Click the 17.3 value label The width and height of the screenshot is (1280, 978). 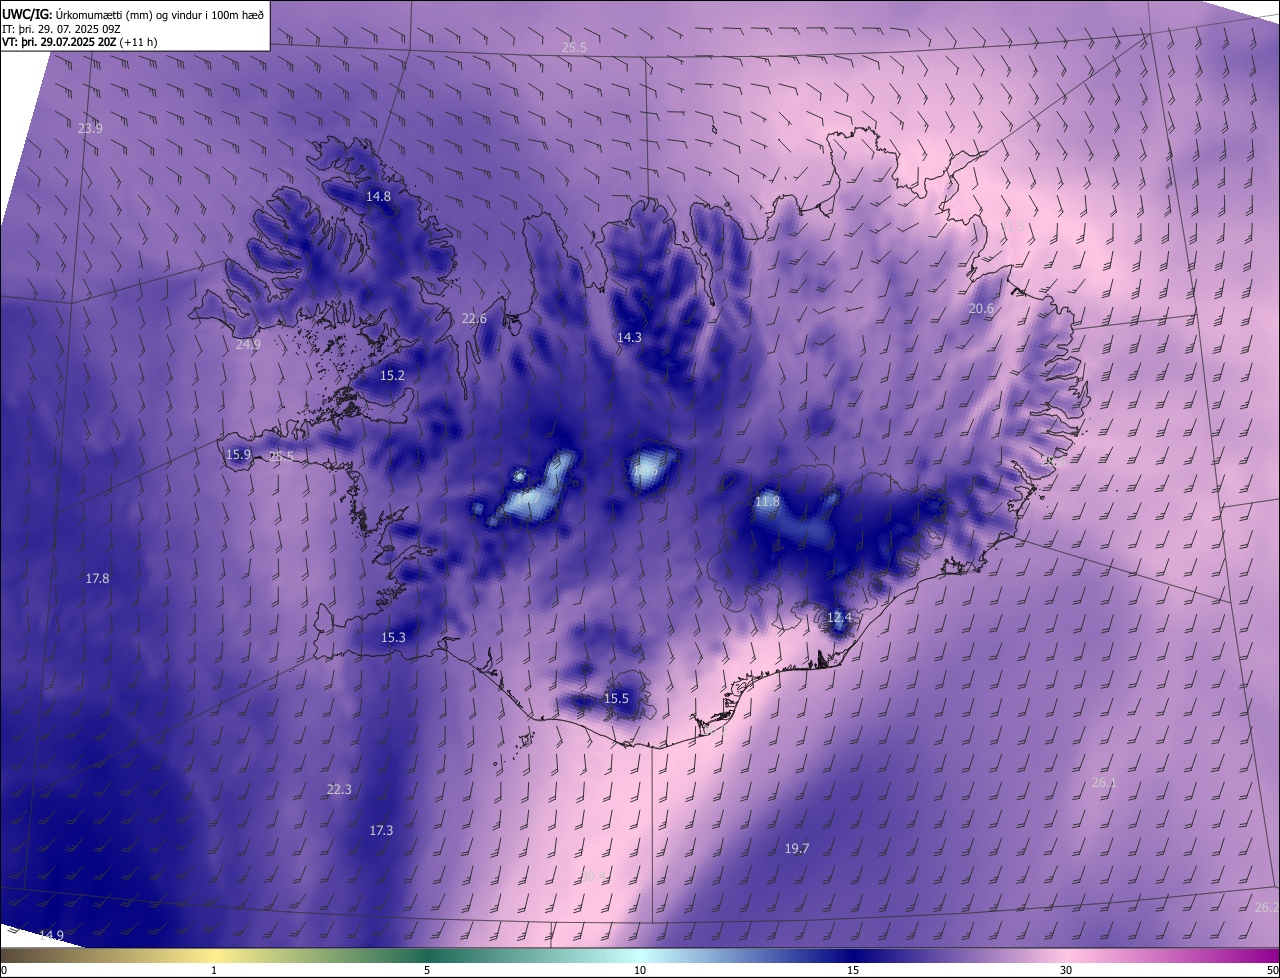coord(381,831)
